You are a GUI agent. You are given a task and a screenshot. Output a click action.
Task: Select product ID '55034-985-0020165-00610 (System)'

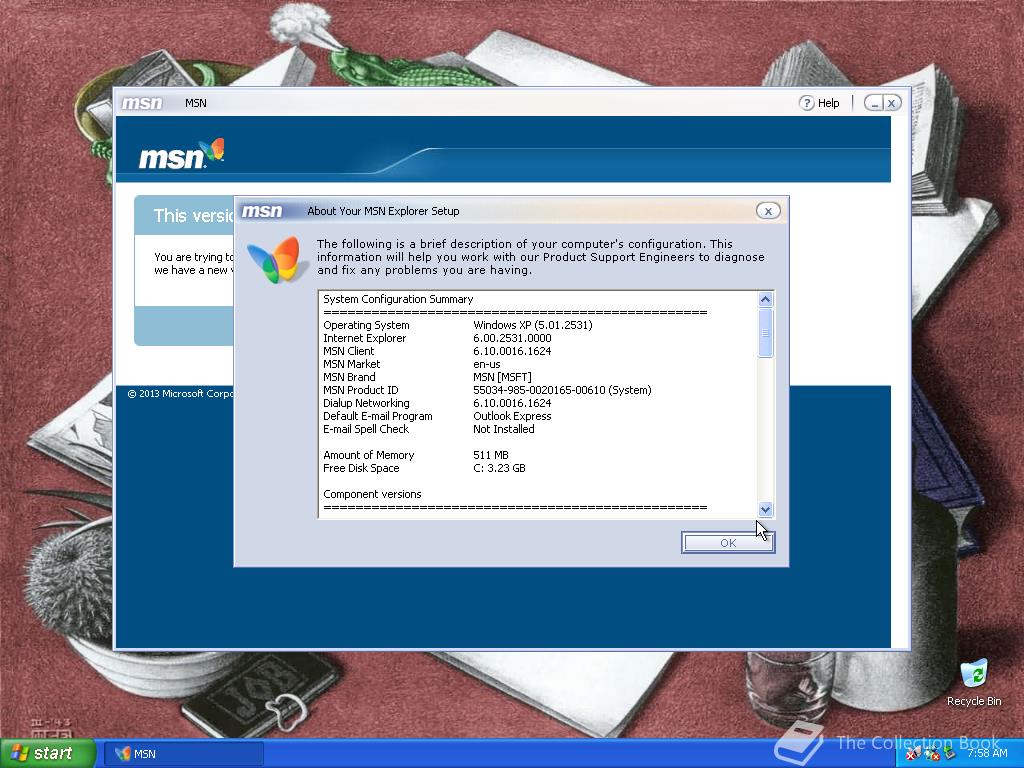(x=562, y=391)
